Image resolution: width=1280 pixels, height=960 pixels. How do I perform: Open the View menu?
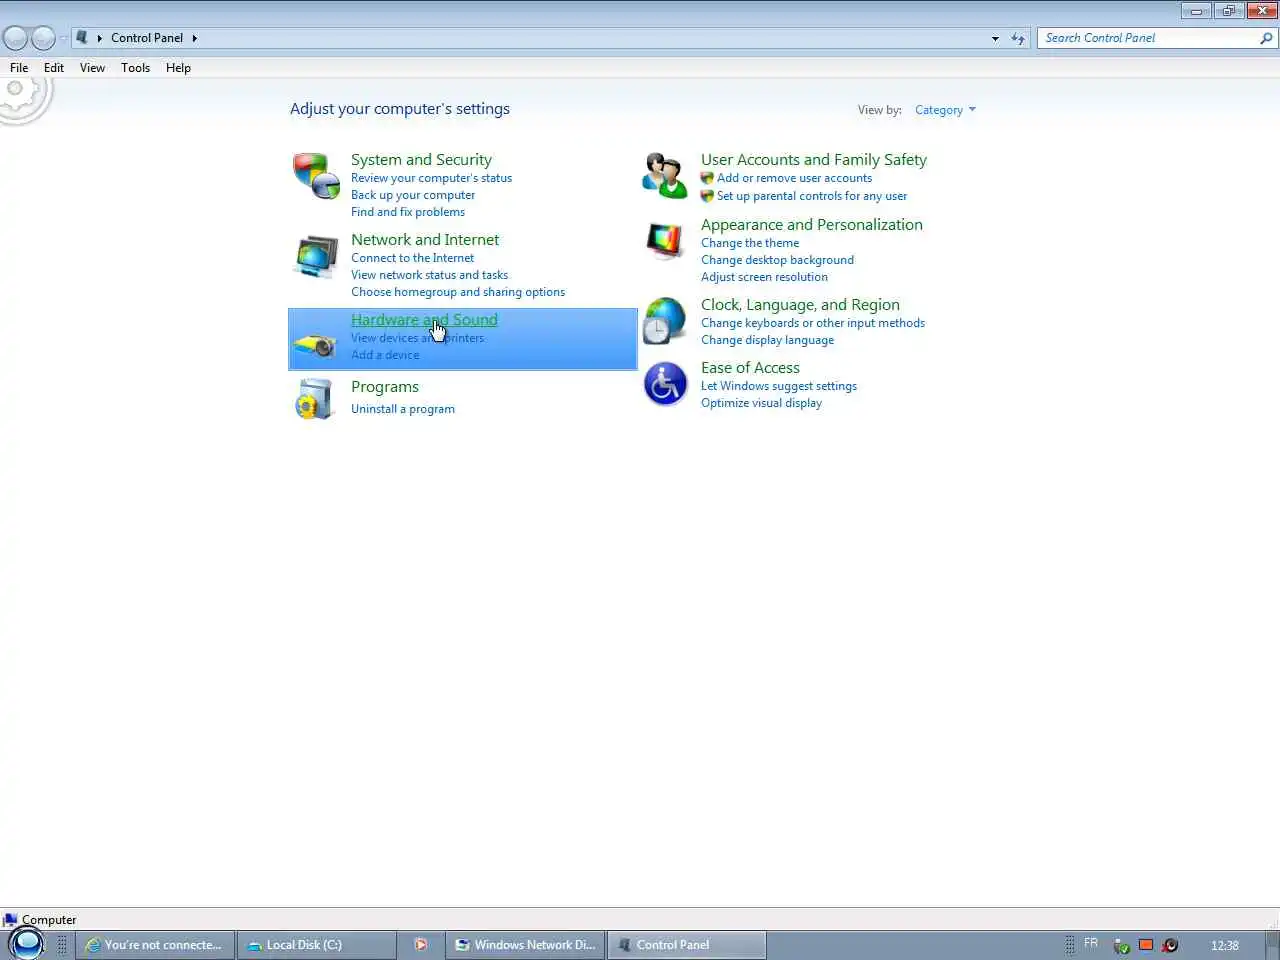coord(92,68)
